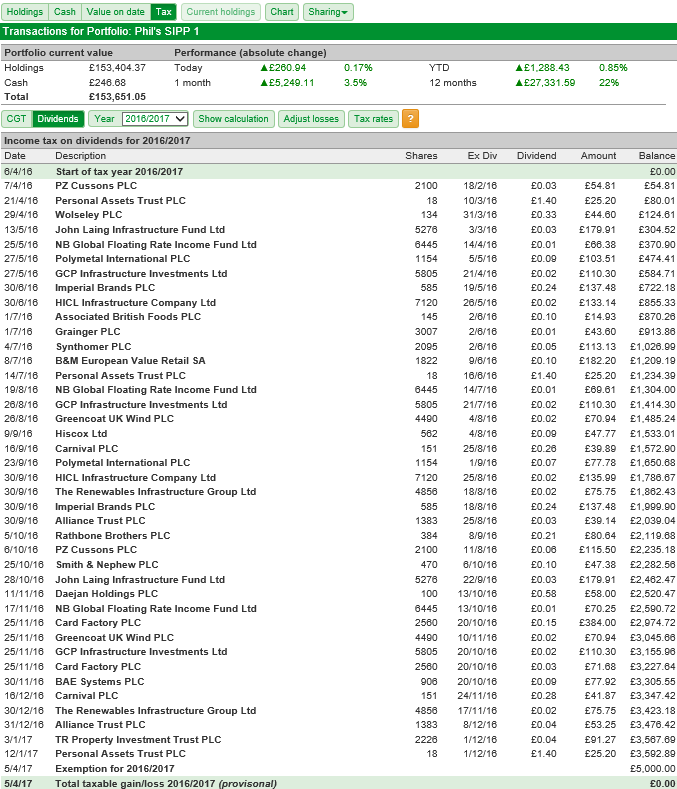This screenshot has width=677, height=789.
Task: Click Show calculation button
Action: 234,119
